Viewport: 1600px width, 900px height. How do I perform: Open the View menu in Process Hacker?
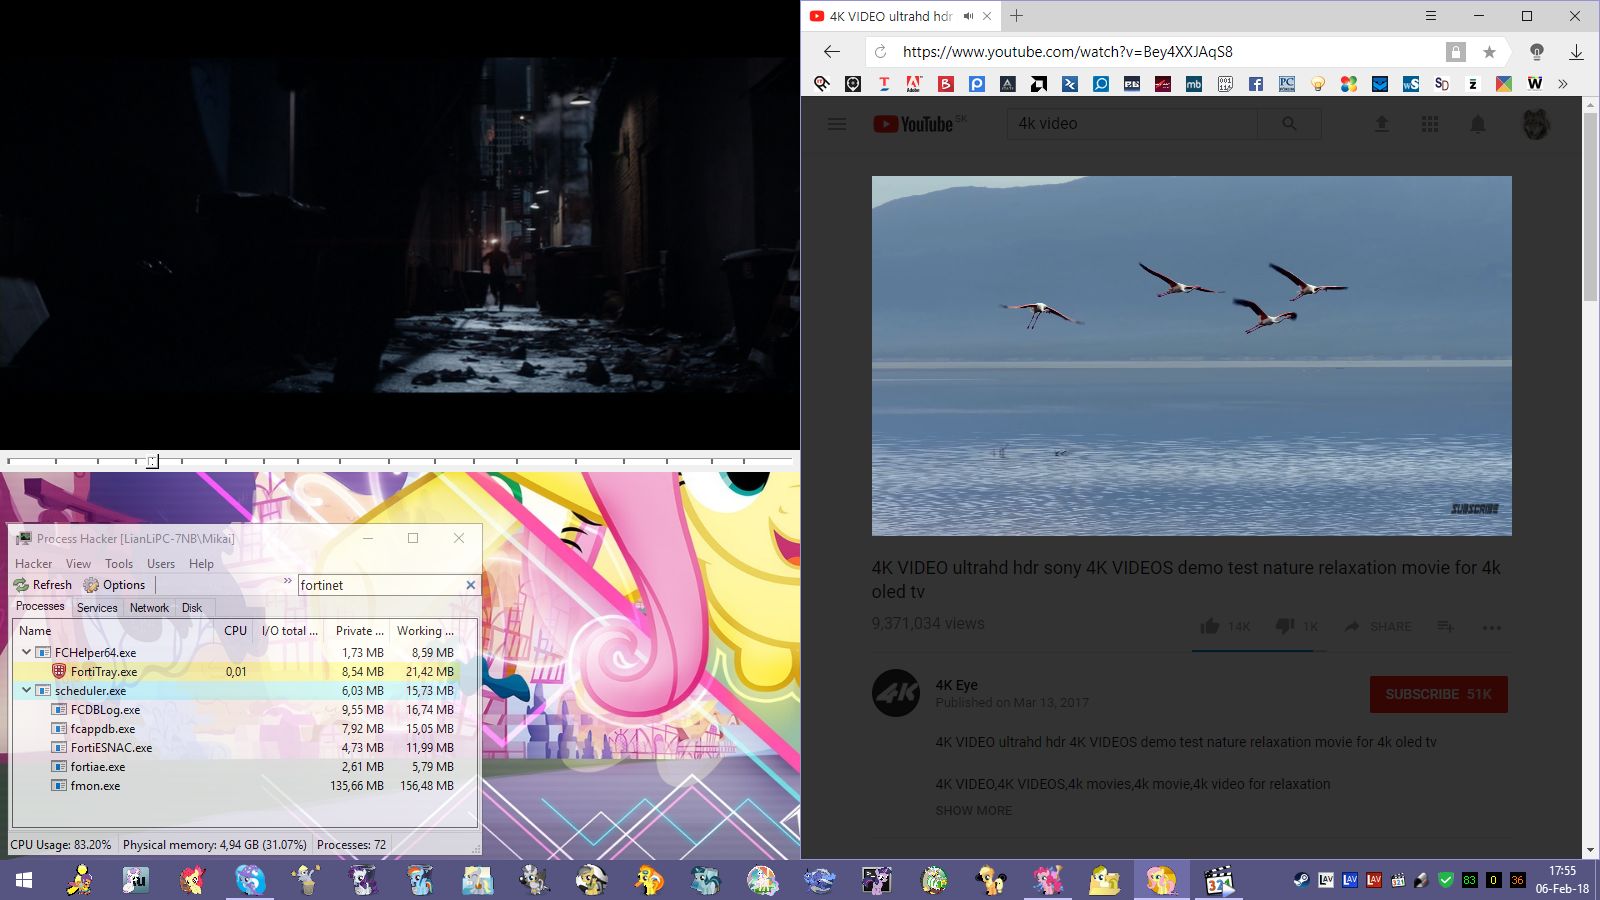pos(78,564)
